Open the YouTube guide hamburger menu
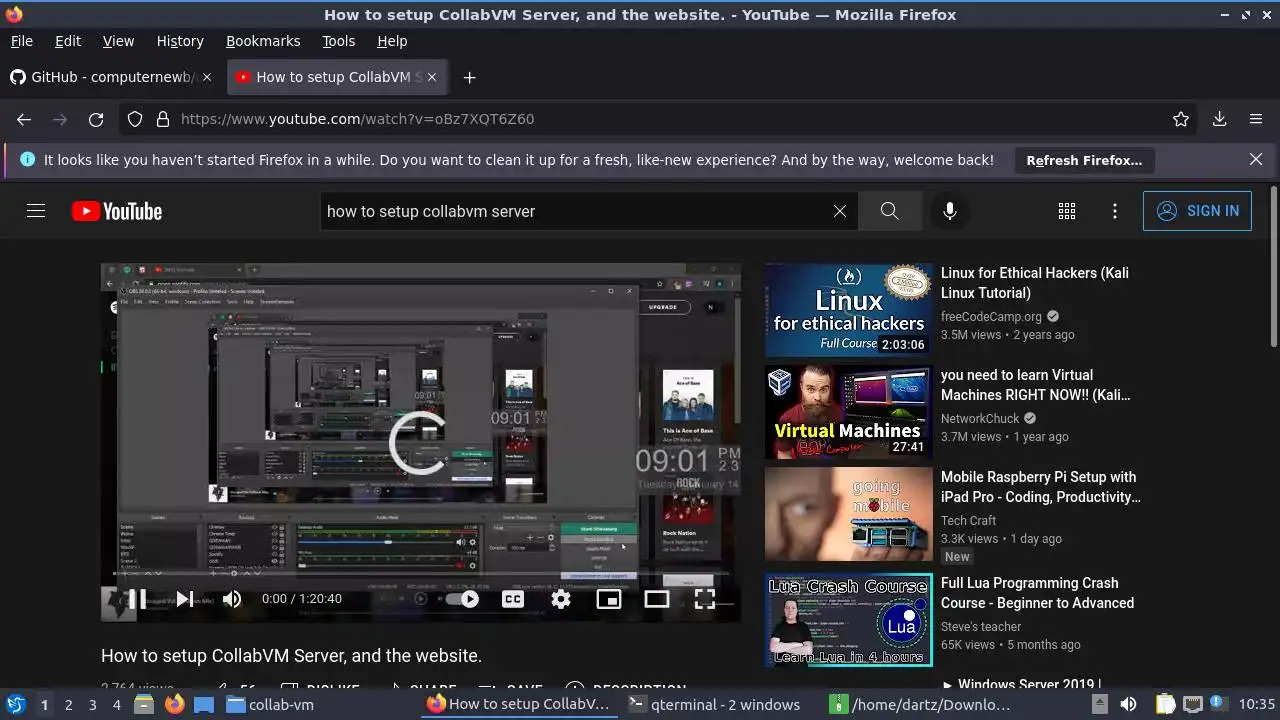The image size is (1280, 720). [x=36, y=211]
